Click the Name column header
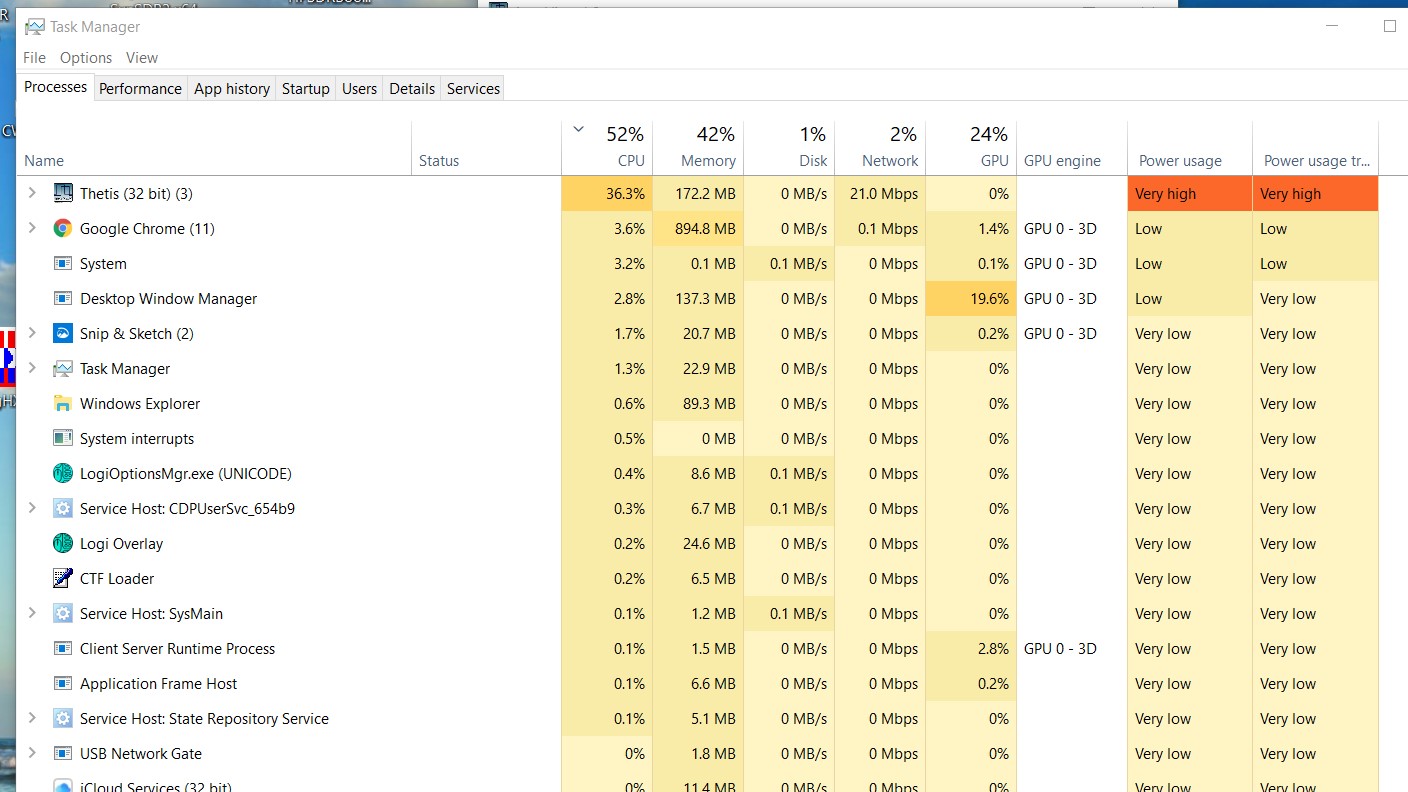The height and width of the screenshot is (792, 1408). (44, 160)
